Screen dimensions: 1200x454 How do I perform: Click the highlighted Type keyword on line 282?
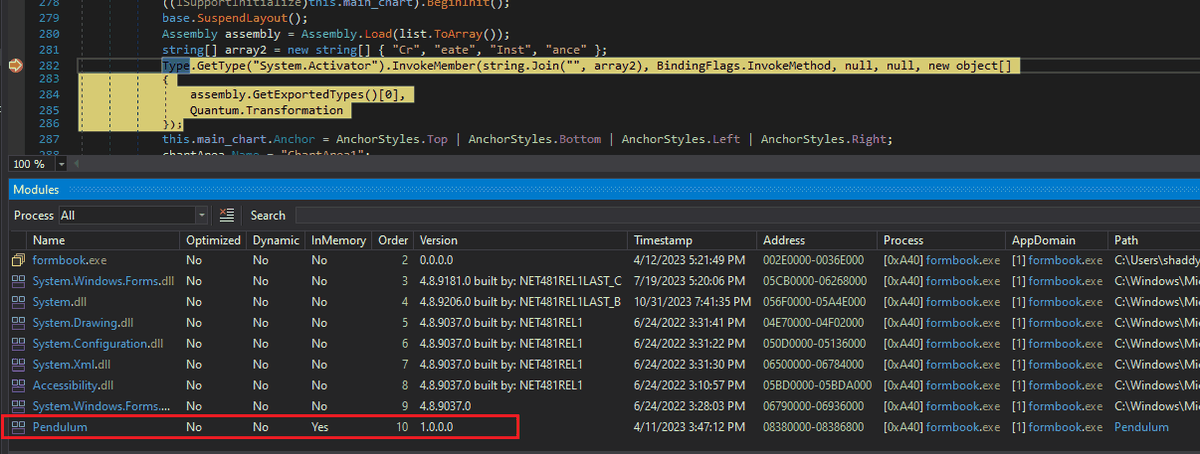tap(176, 66)
